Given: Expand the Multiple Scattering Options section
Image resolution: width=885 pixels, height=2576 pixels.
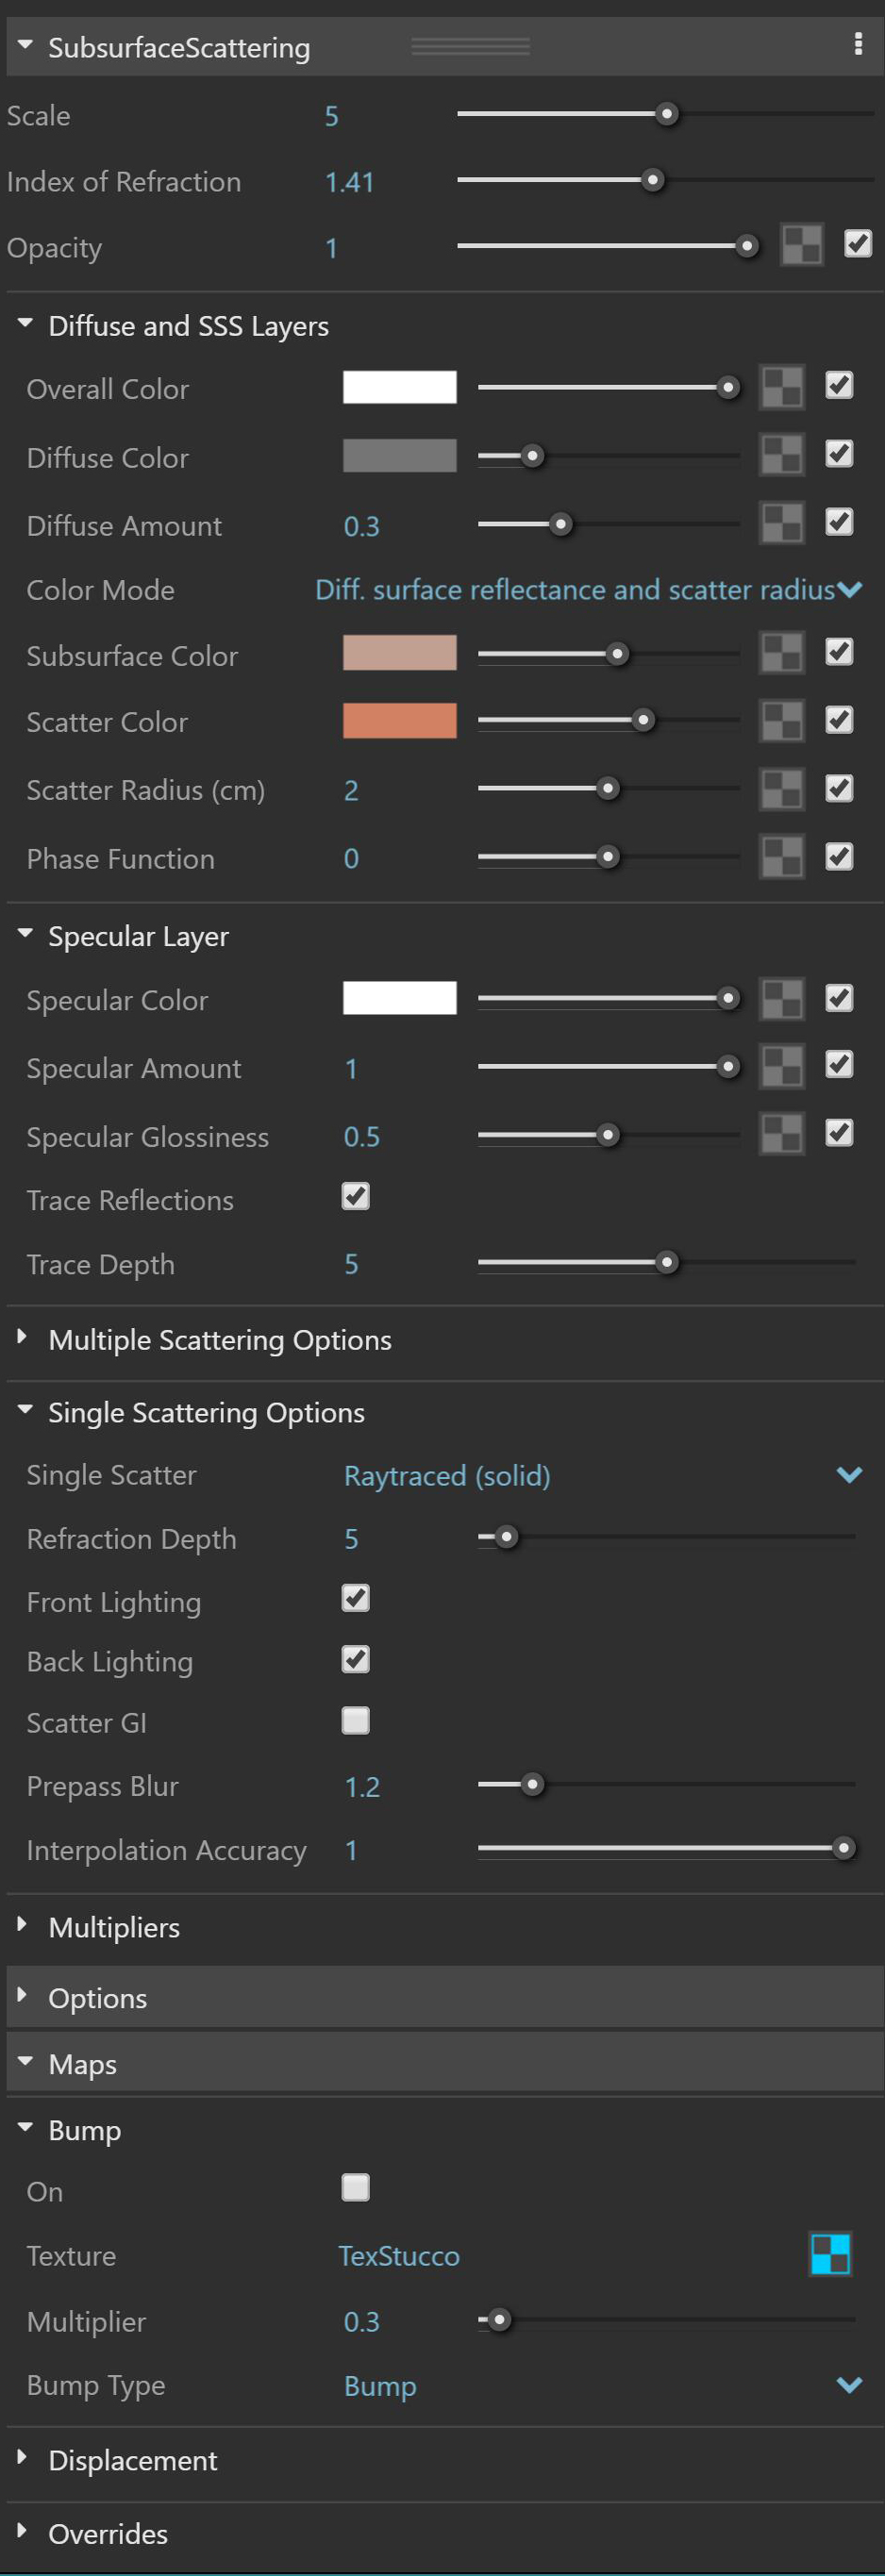Looking at the screenshot, I should pos(220,1340).
